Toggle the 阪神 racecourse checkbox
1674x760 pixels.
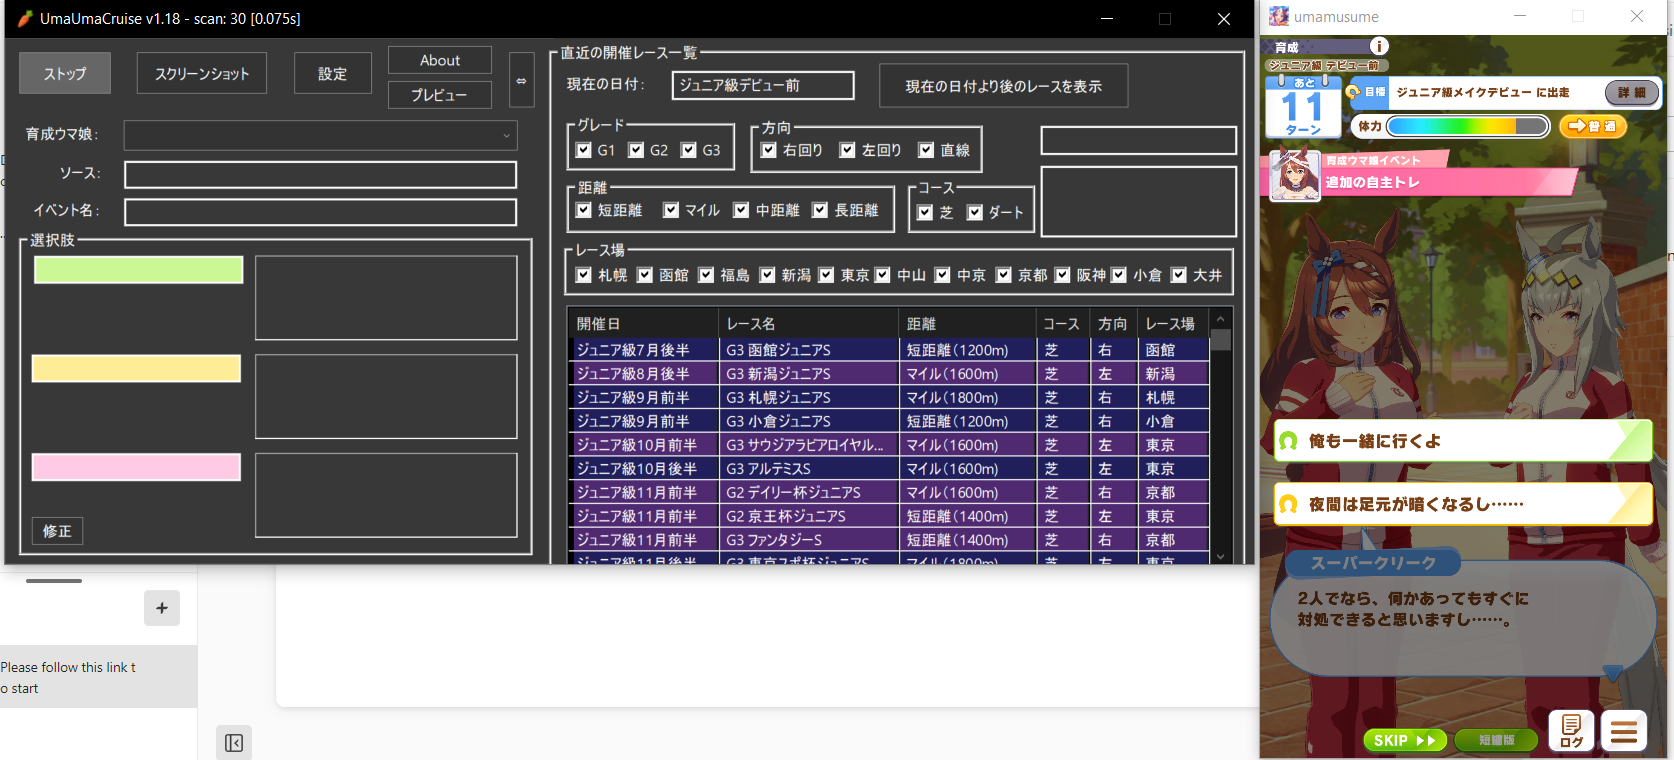1063,275
